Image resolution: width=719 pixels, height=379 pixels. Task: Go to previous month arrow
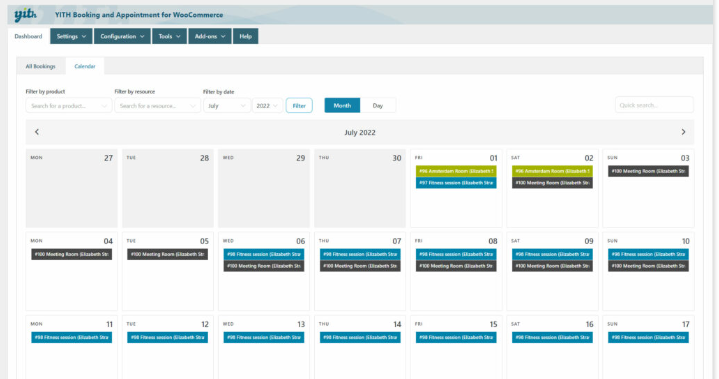[37, 132]
